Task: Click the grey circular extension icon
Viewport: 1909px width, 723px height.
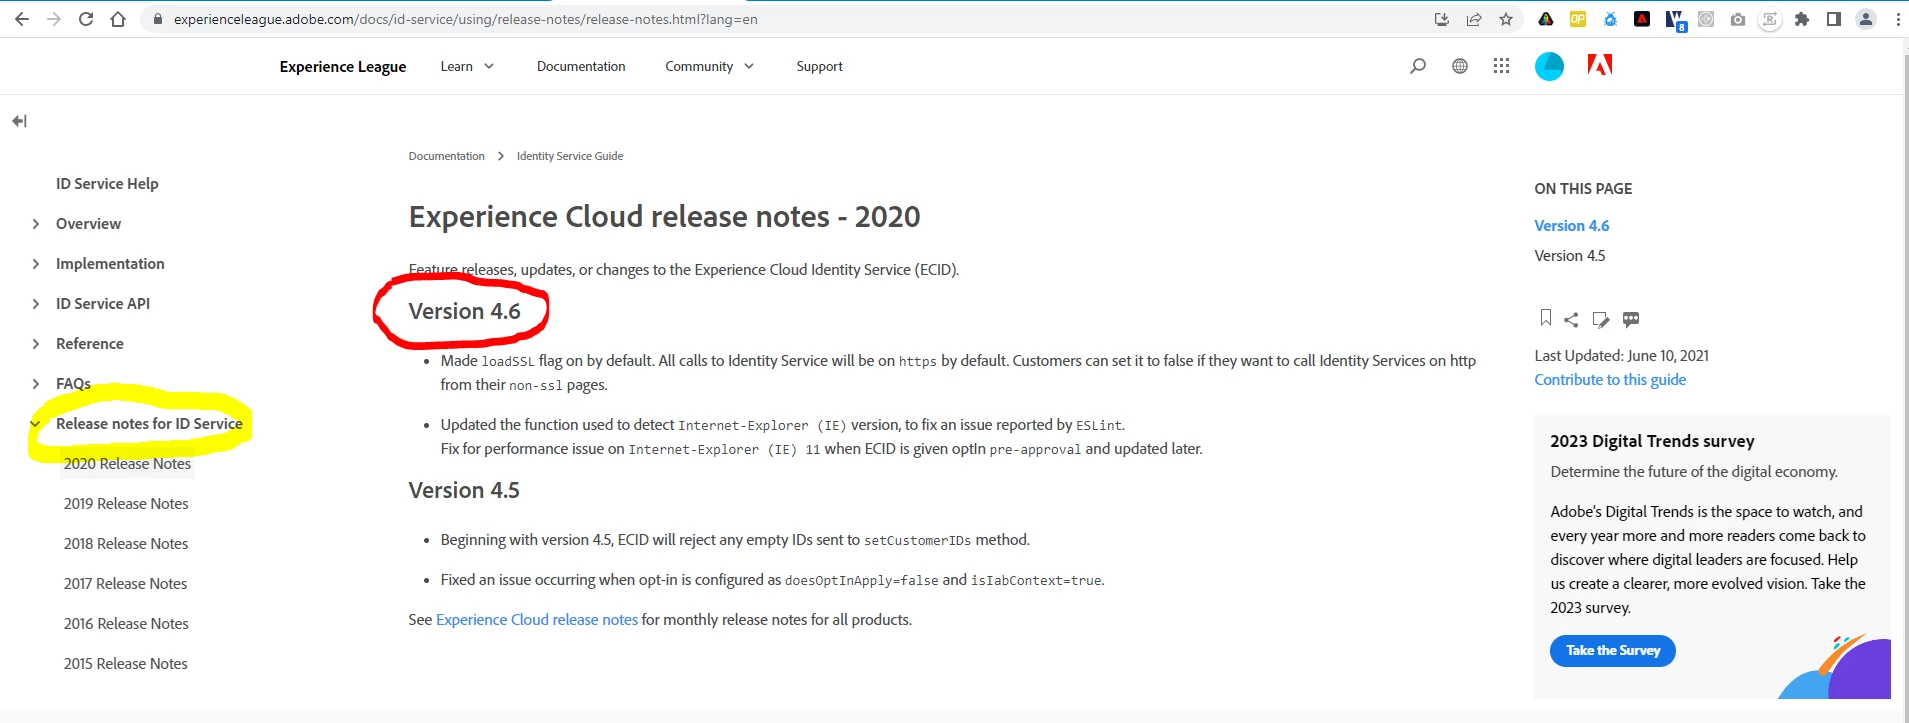Action: 1706,19
